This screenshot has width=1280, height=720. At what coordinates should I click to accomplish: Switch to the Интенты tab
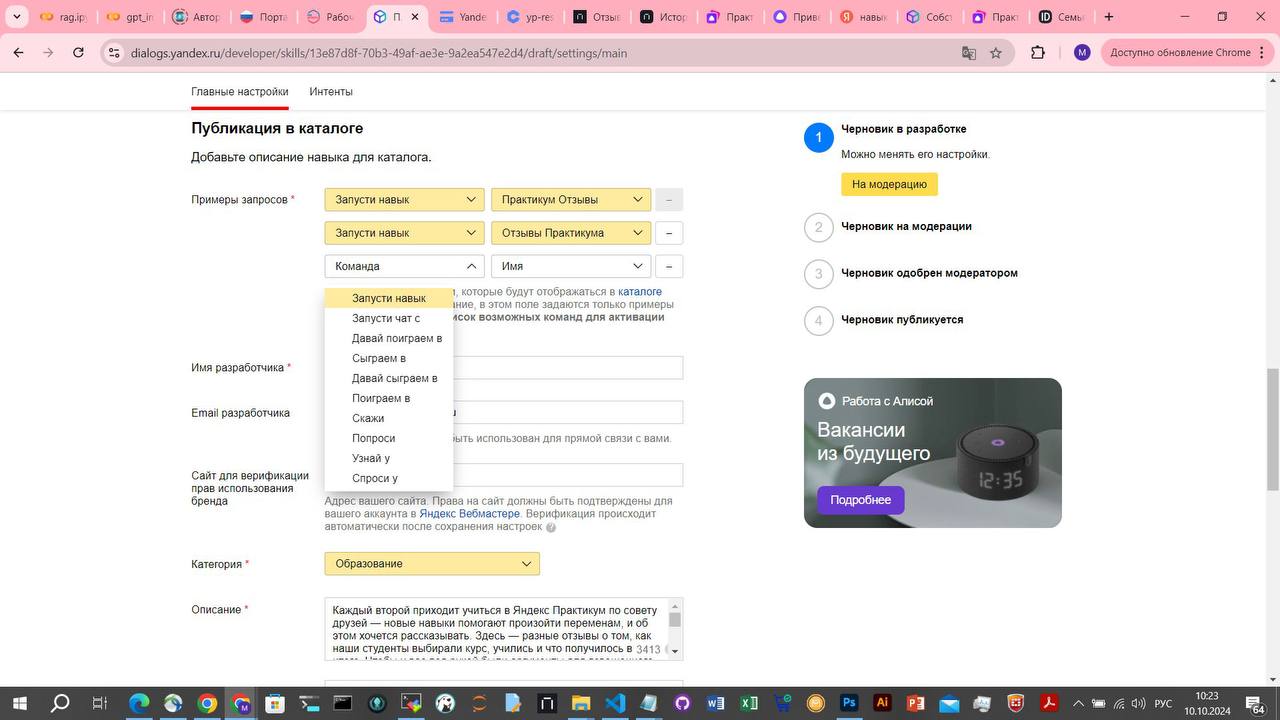pyautogui.click(x=331, y=92)
